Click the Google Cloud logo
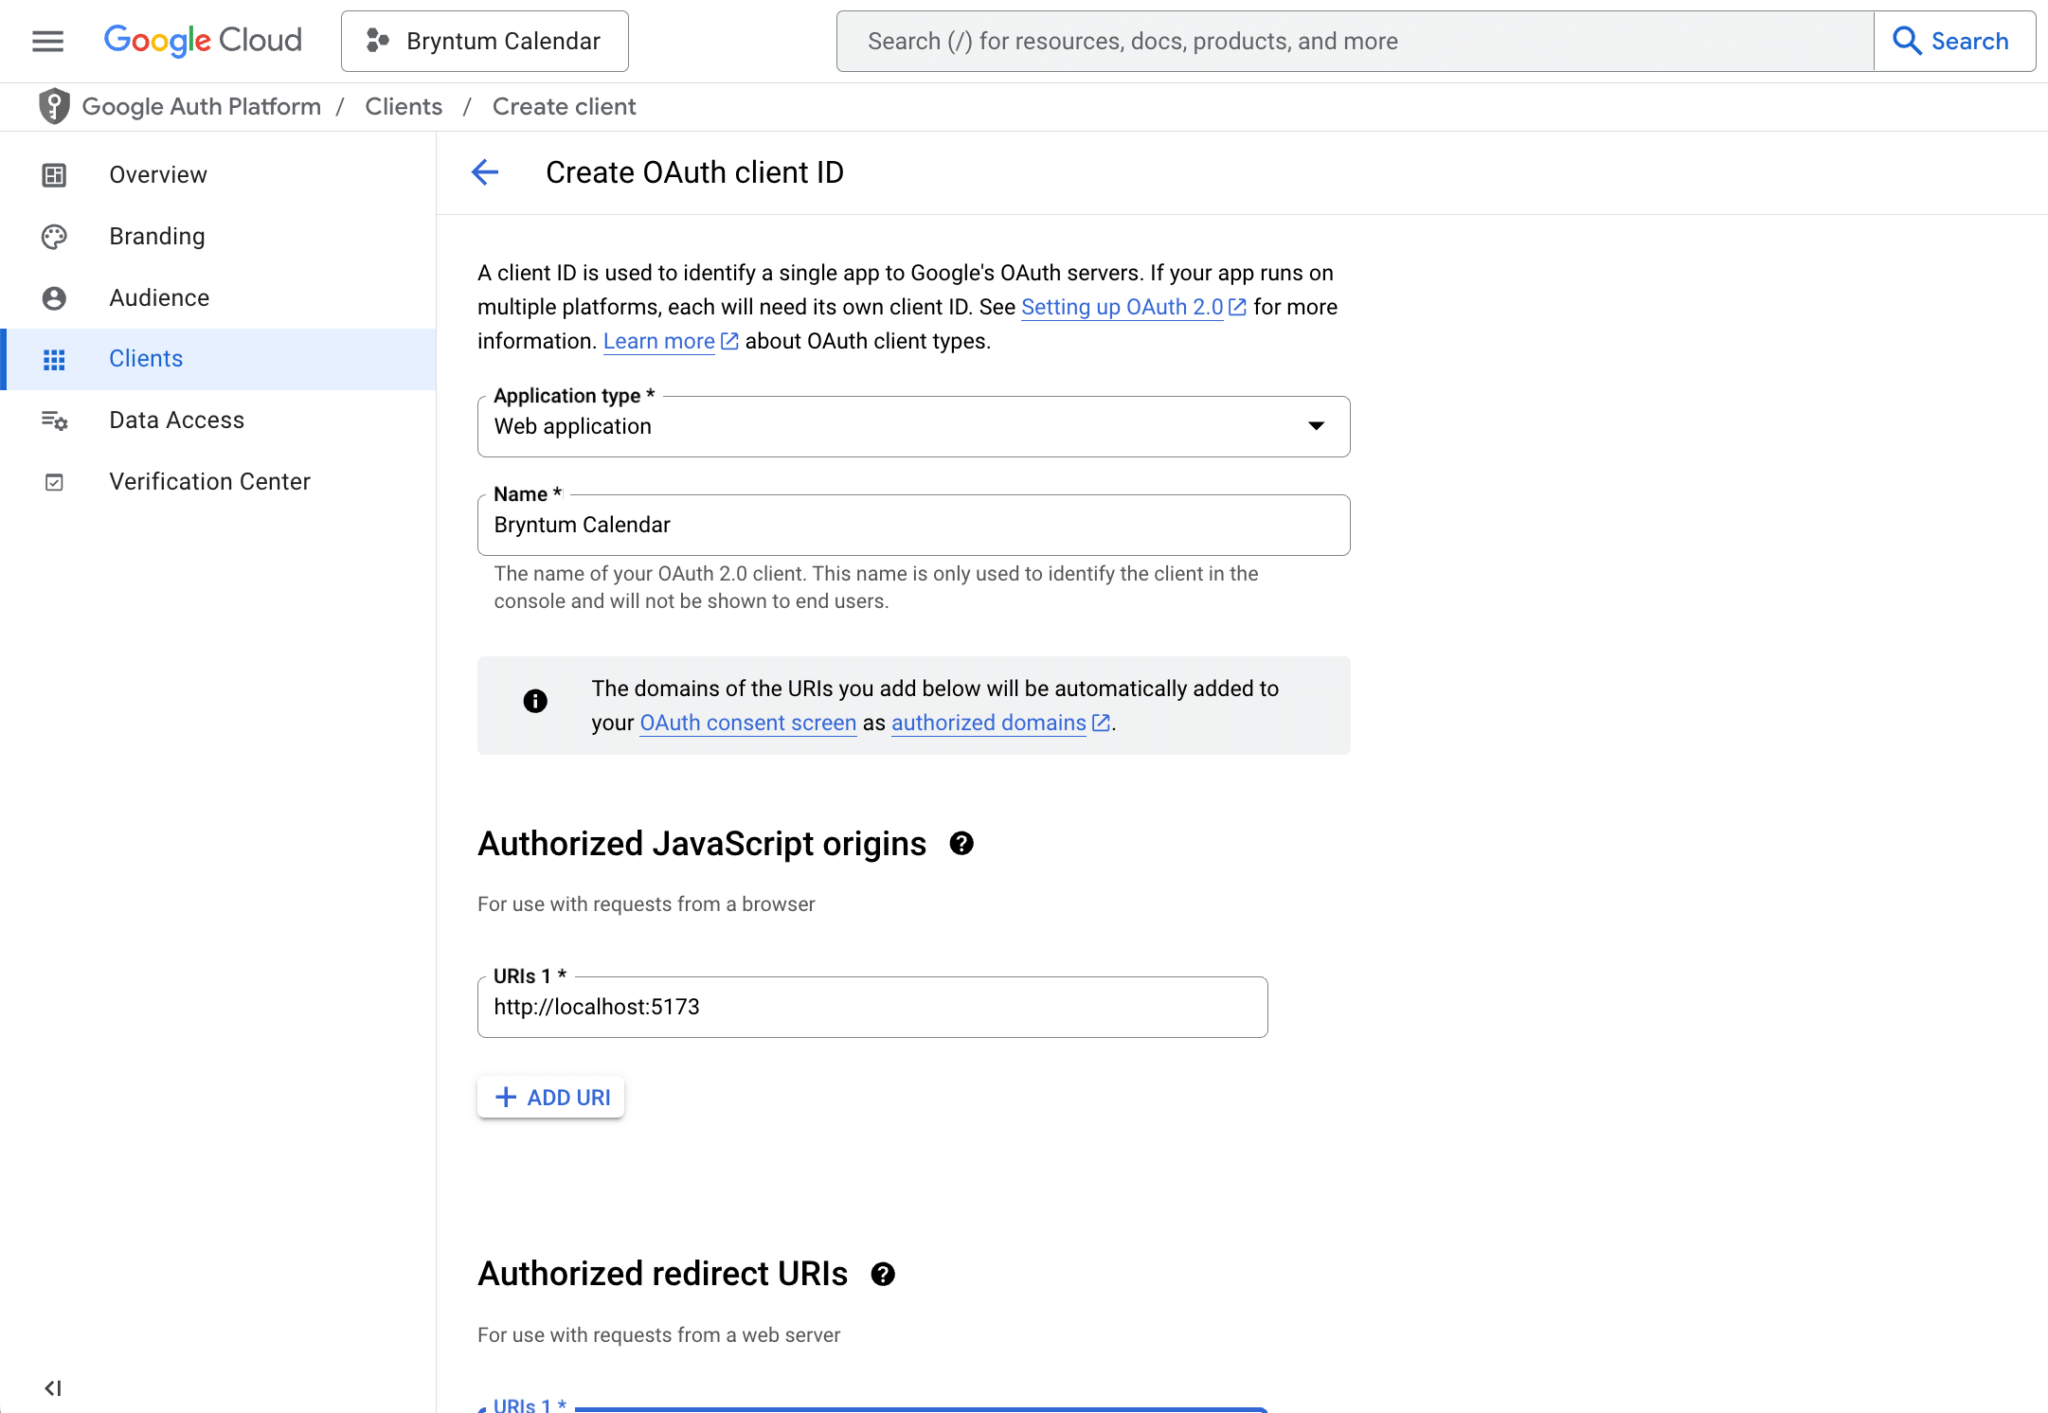2048x1413 pixels. click(203, 41)
